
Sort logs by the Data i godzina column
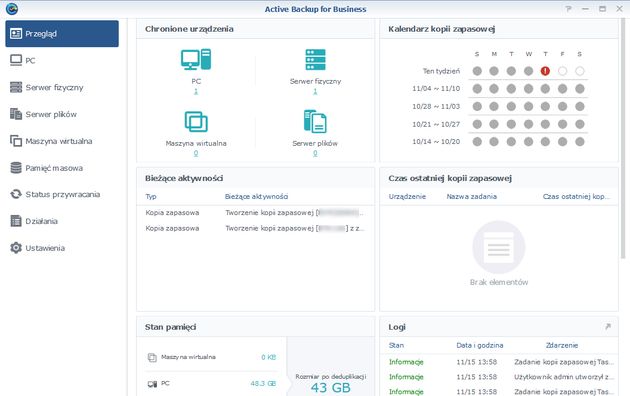coord(480,345)
